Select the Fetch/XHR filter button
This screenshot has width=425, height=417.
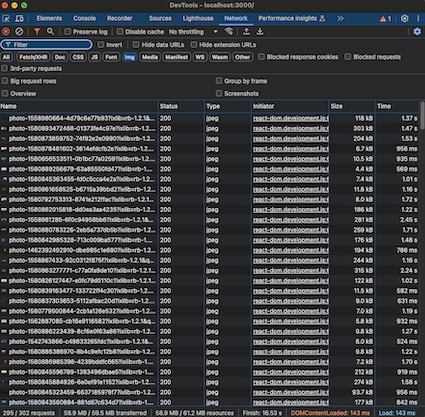(33, 57)
